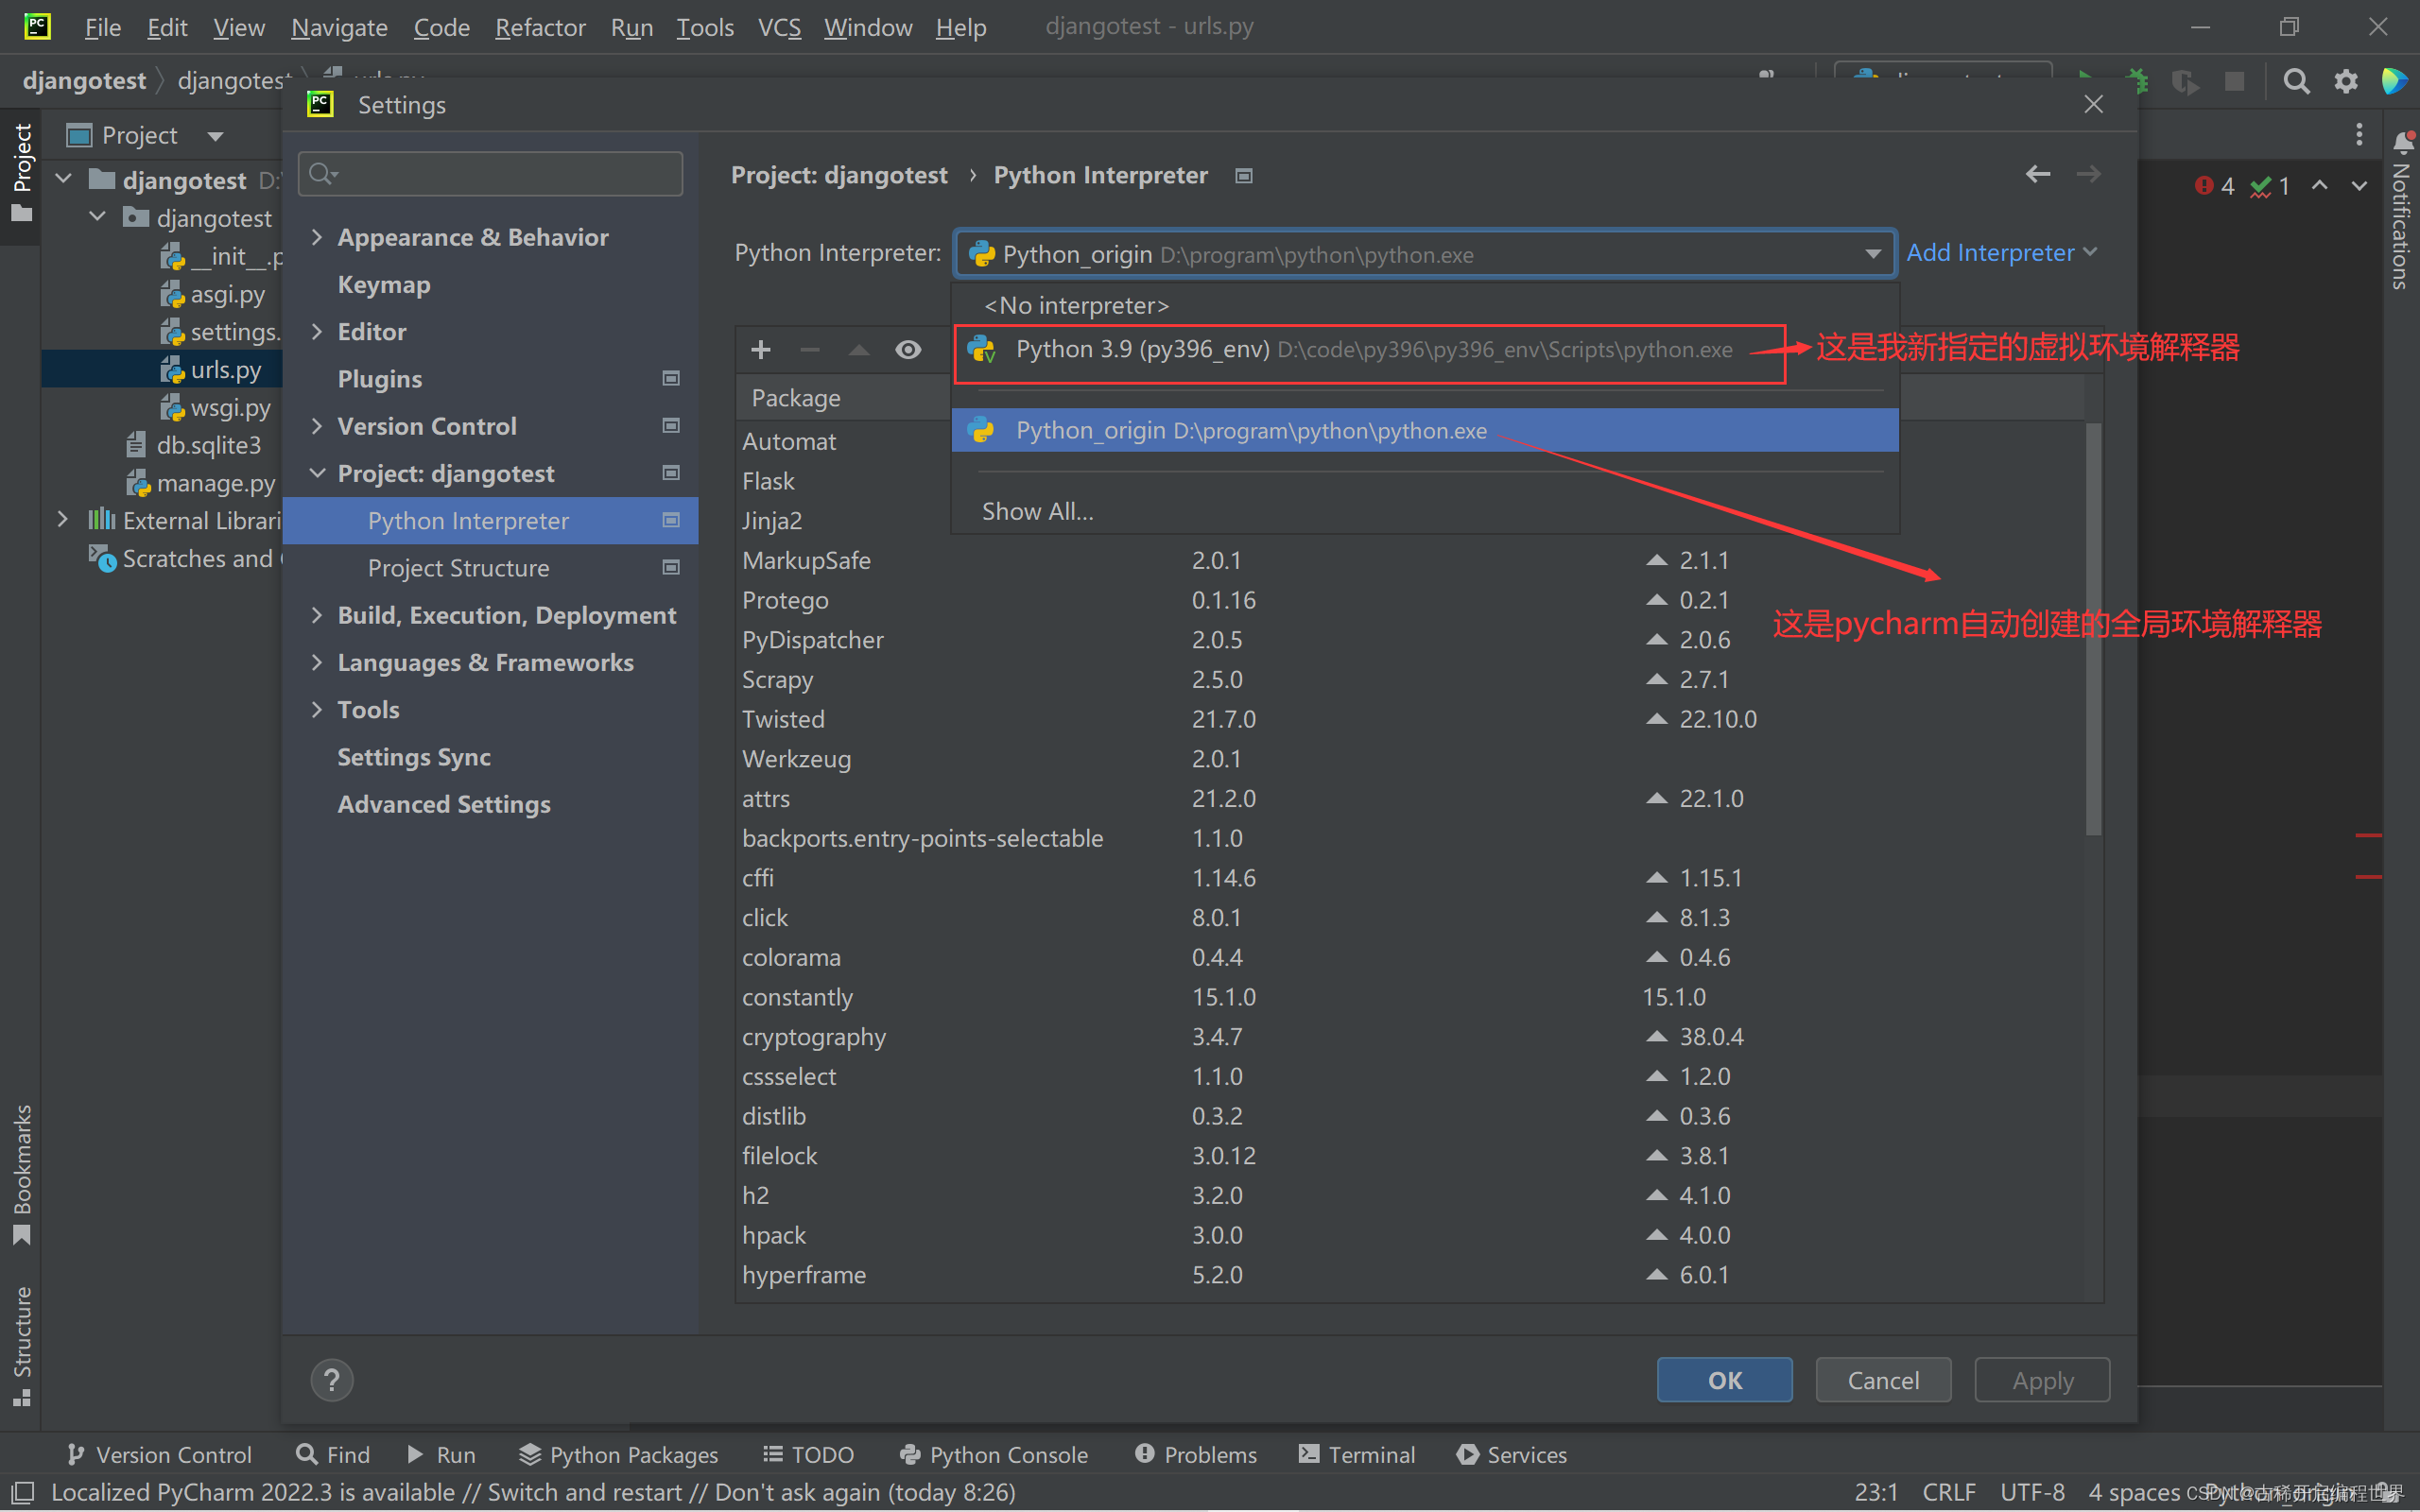Viewport: 2420px width, 1512px height.
Task: Click UTF-8 encoding in status bar
Action: pyautogui.click(x=2032, y=1492)
